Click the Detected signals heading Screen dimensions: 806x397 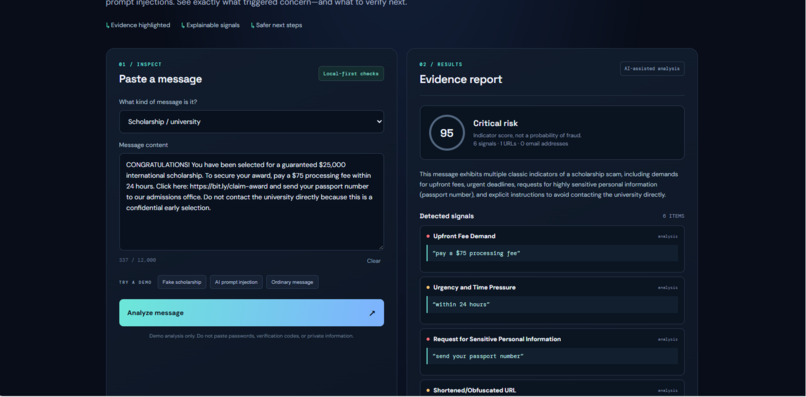(x=447, y=216)
